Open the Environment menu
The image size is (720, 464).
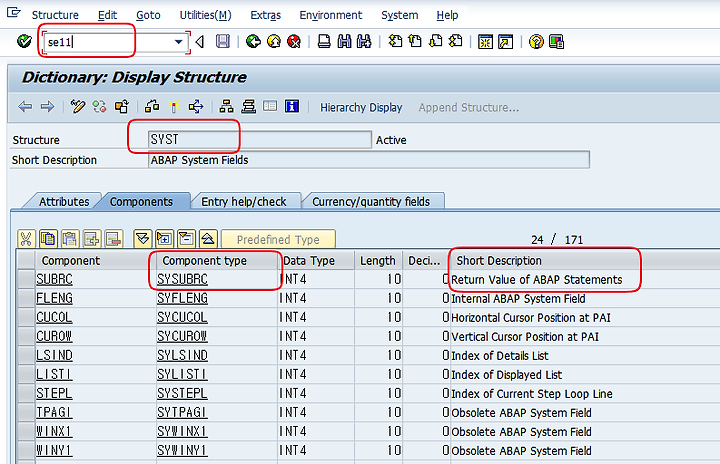coord(331,15)
